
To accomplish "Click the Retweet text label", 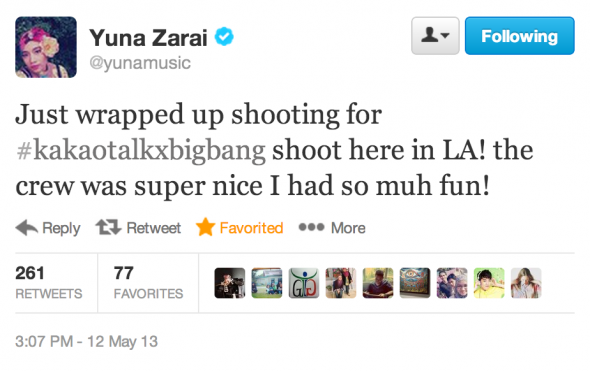I will click(x=154, y=228).
